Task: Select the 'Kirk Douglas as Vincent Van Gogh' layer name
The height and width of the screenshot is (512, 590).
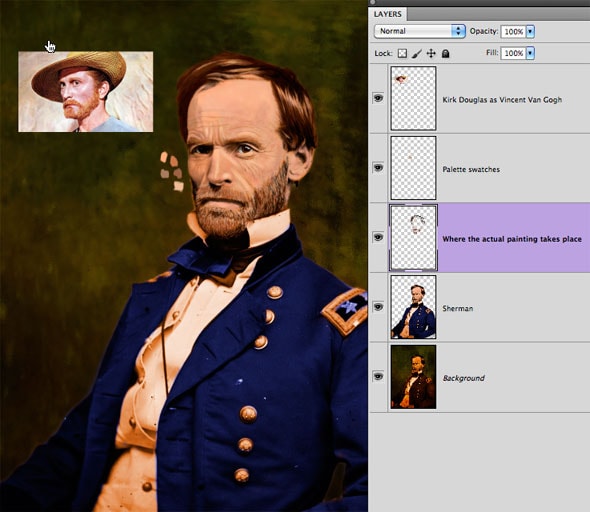Action: click(502, 100)
